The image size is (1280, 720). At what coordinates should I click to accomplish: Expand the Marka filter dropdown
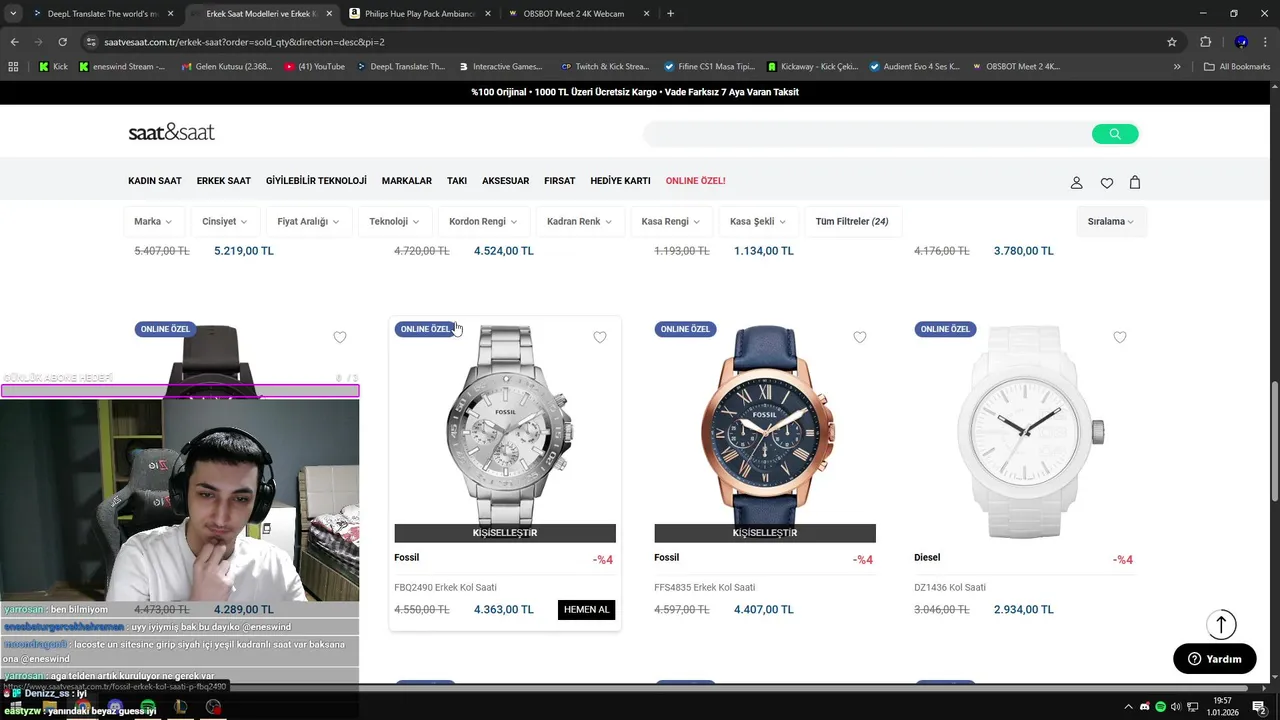pyautogui.click(x=153, y=221)
